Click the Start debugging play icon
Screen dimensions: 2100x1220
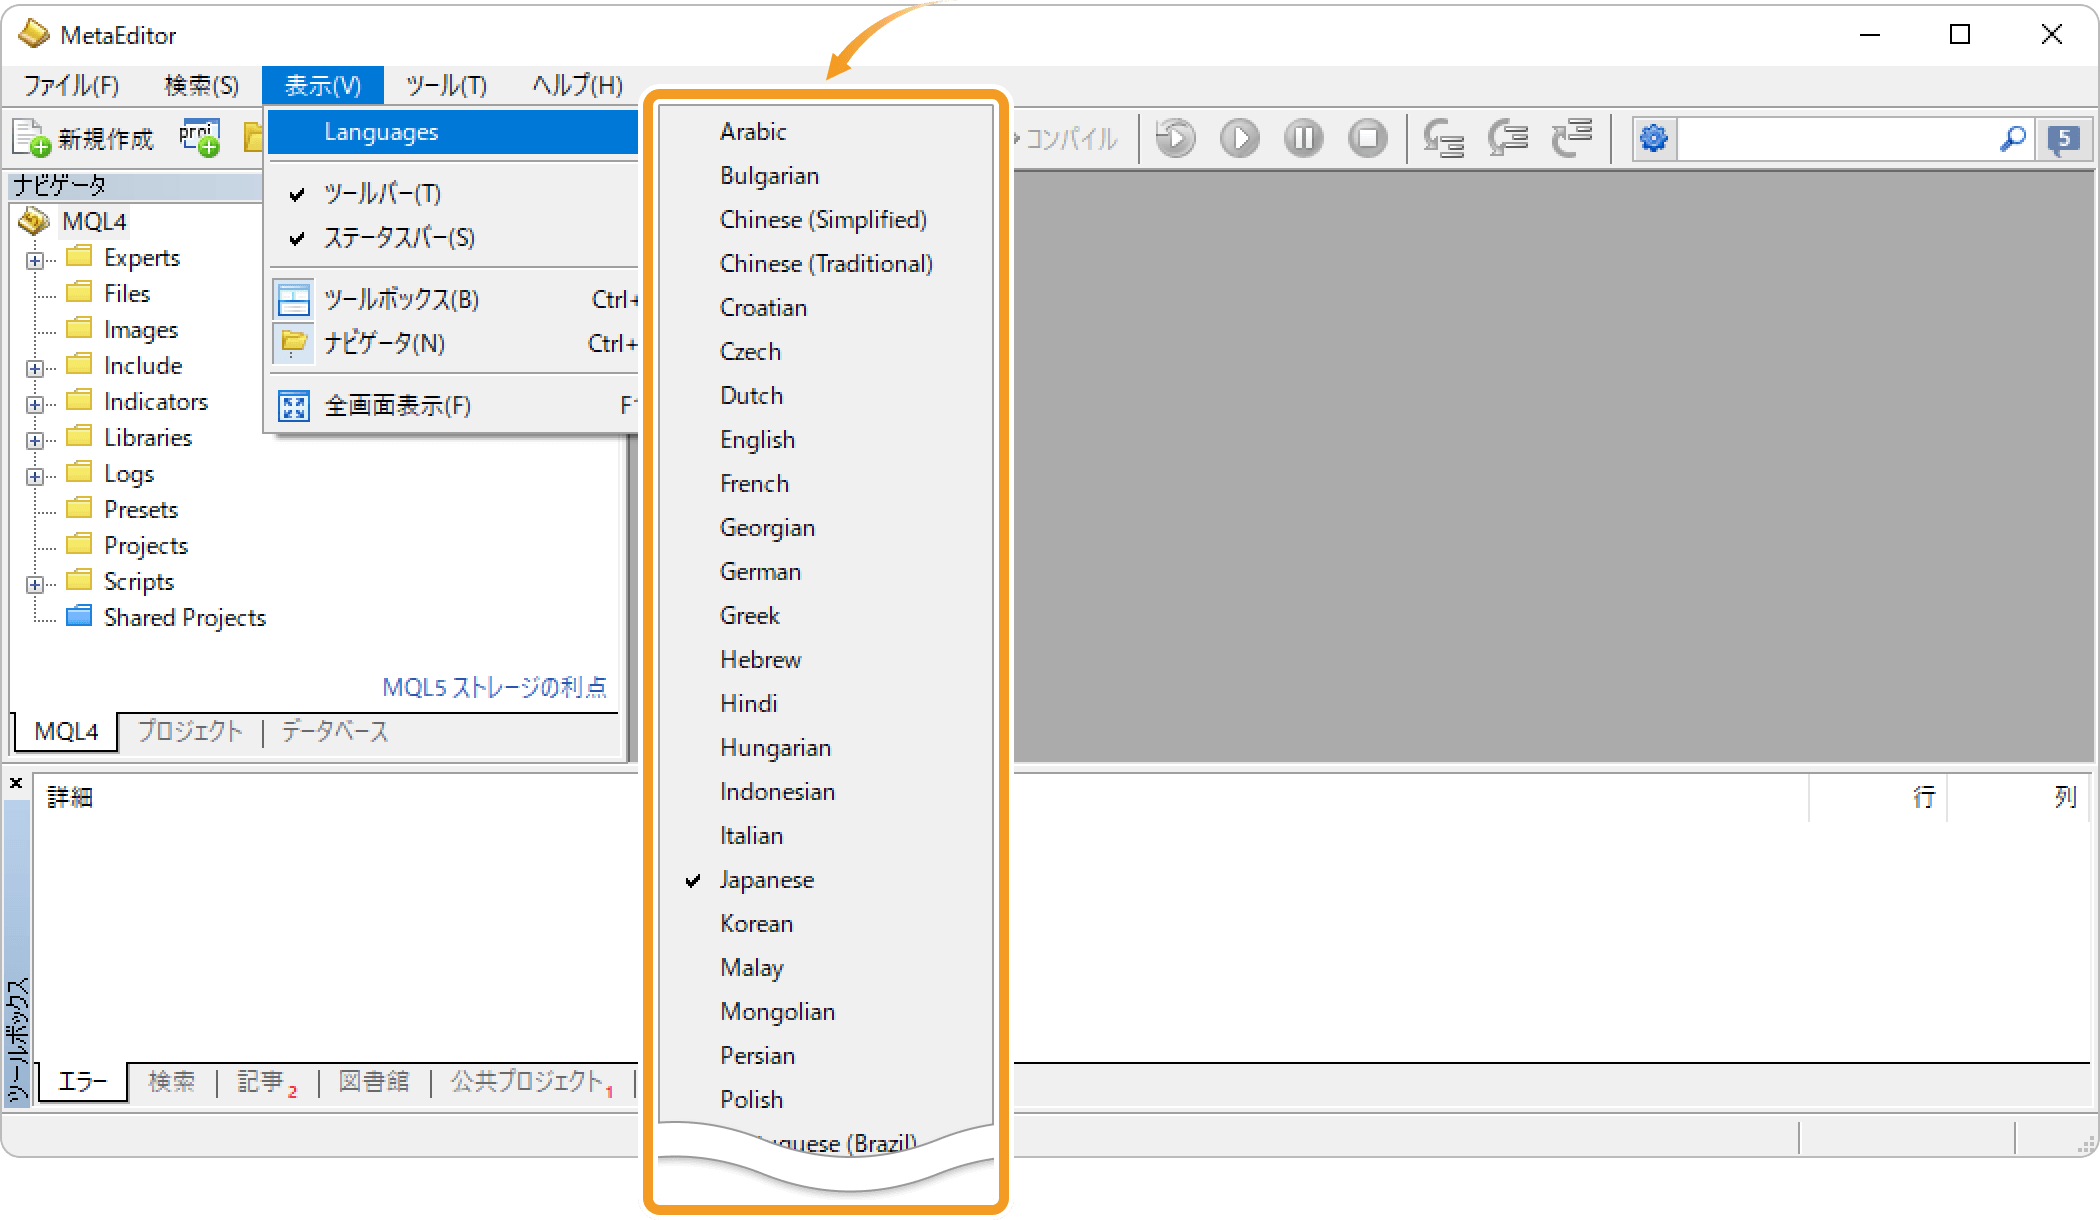[x=1240, y=138]
